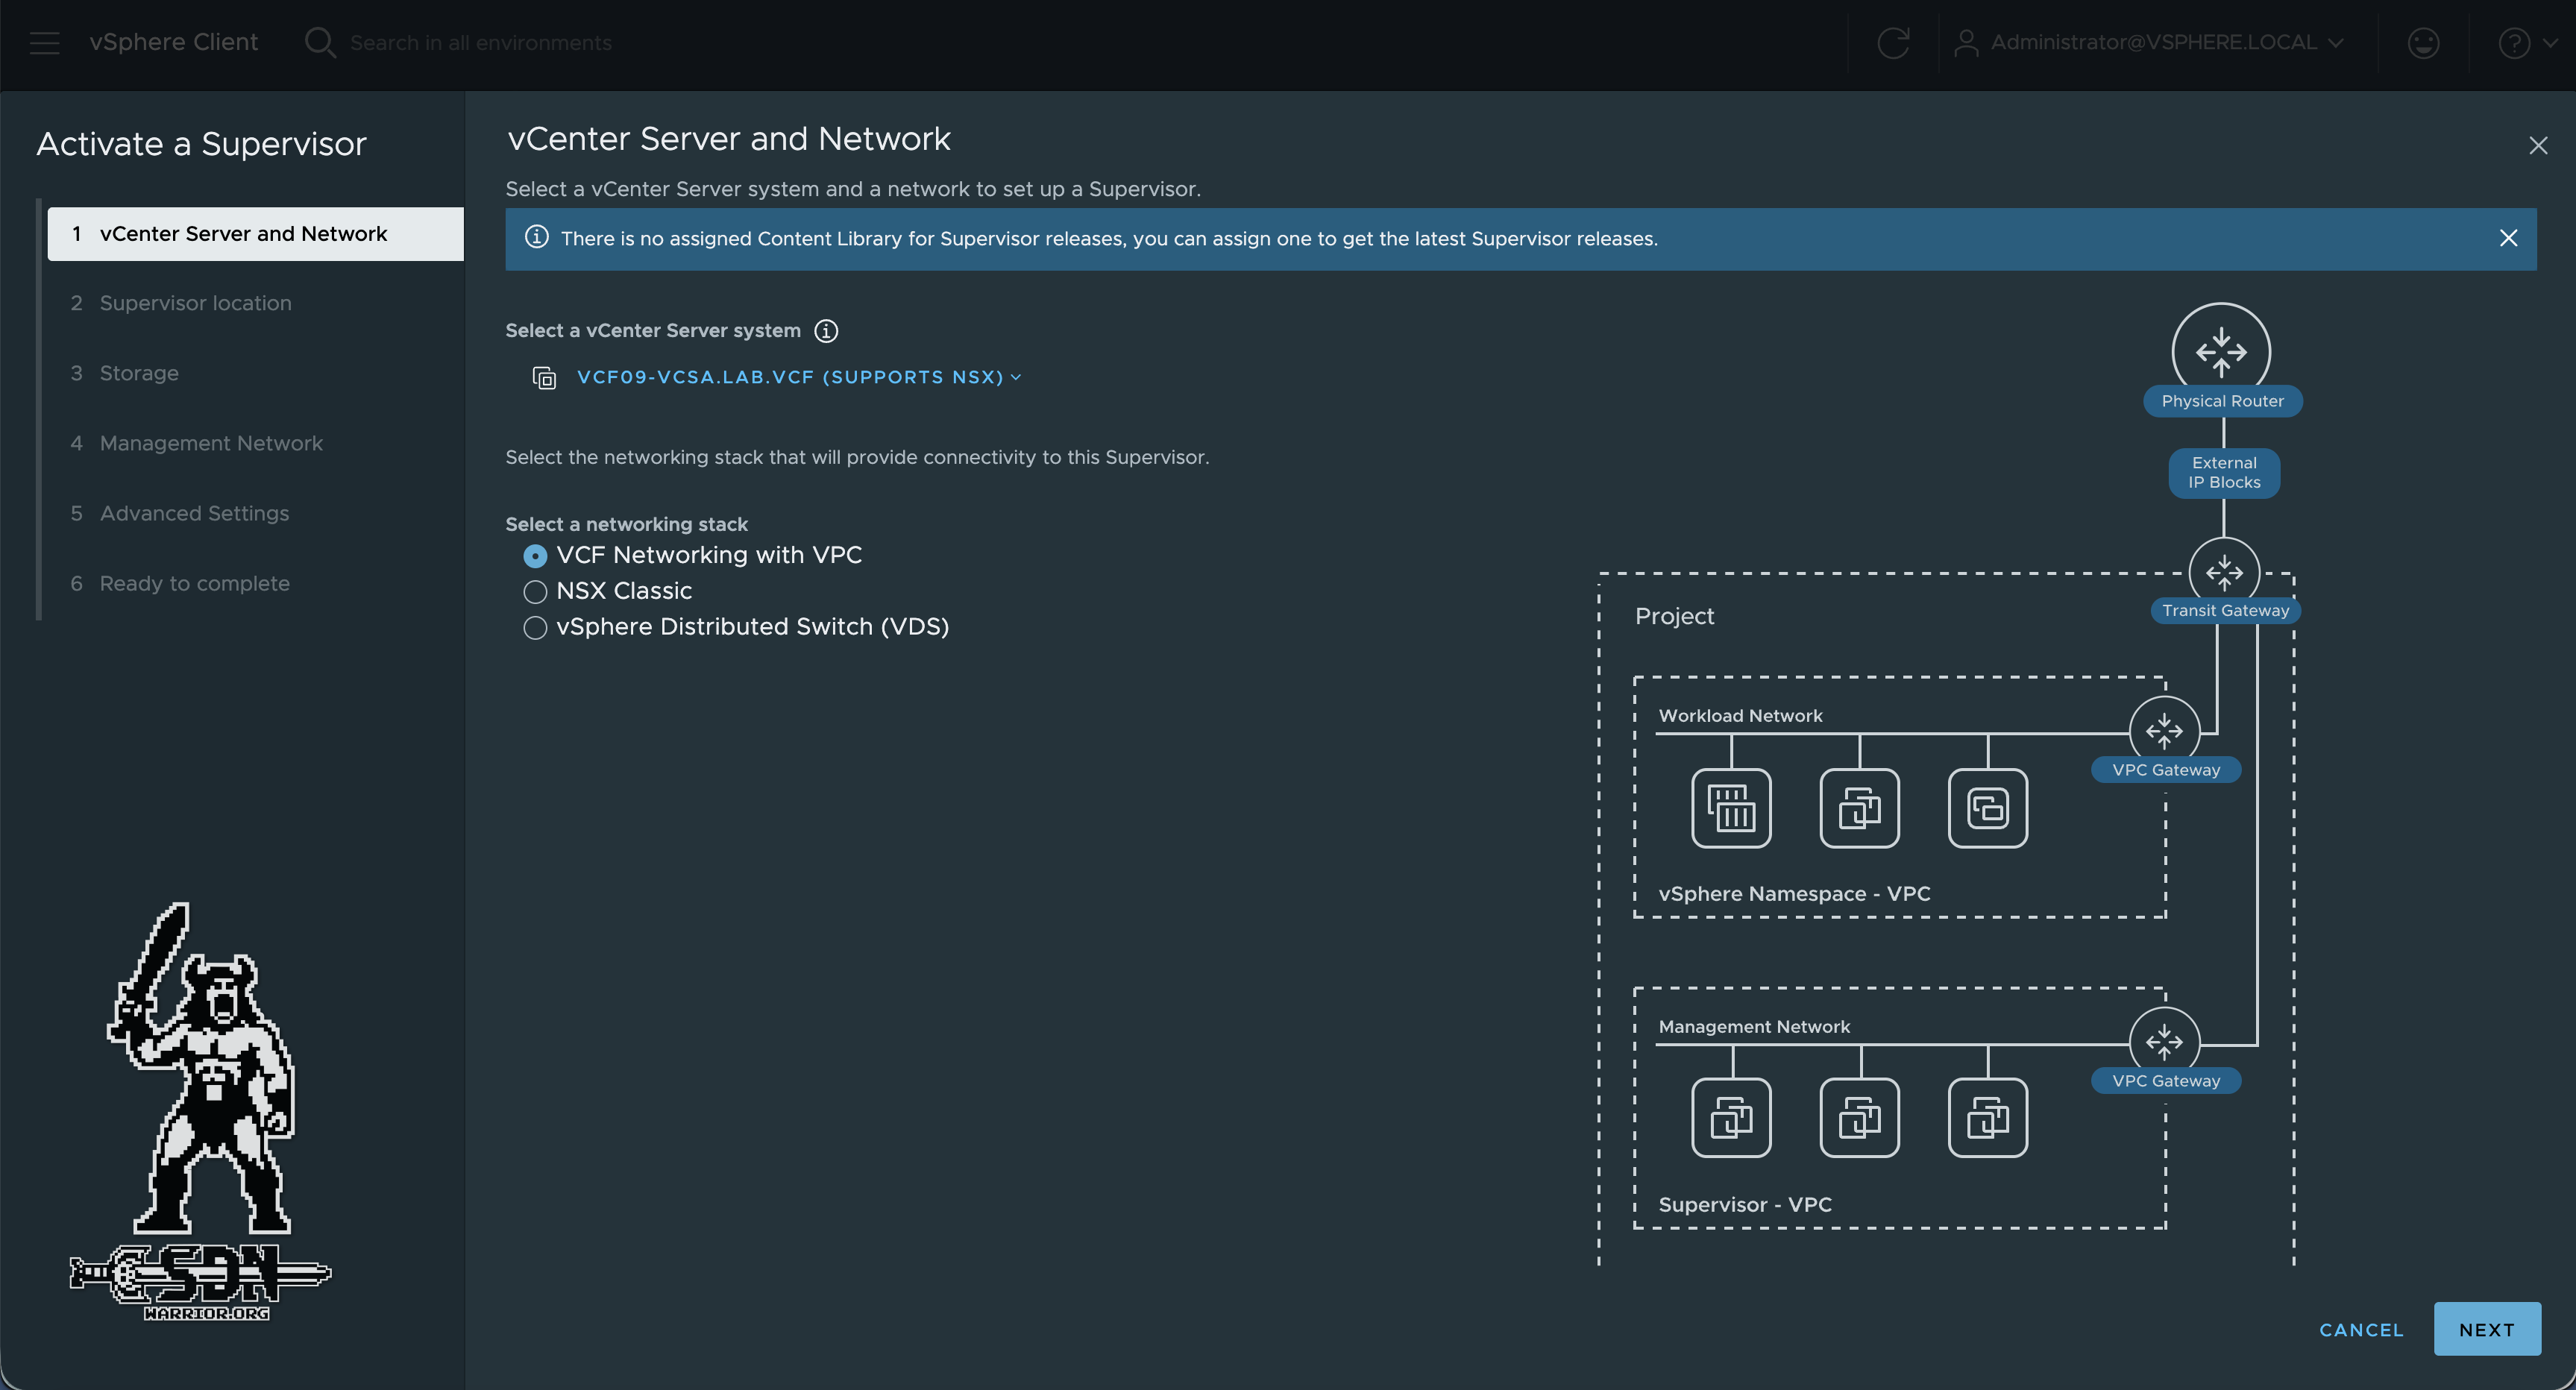Open the hamburger navigation menu
The height and width of the screenshot is (1390, 2576).
point(44,42)
